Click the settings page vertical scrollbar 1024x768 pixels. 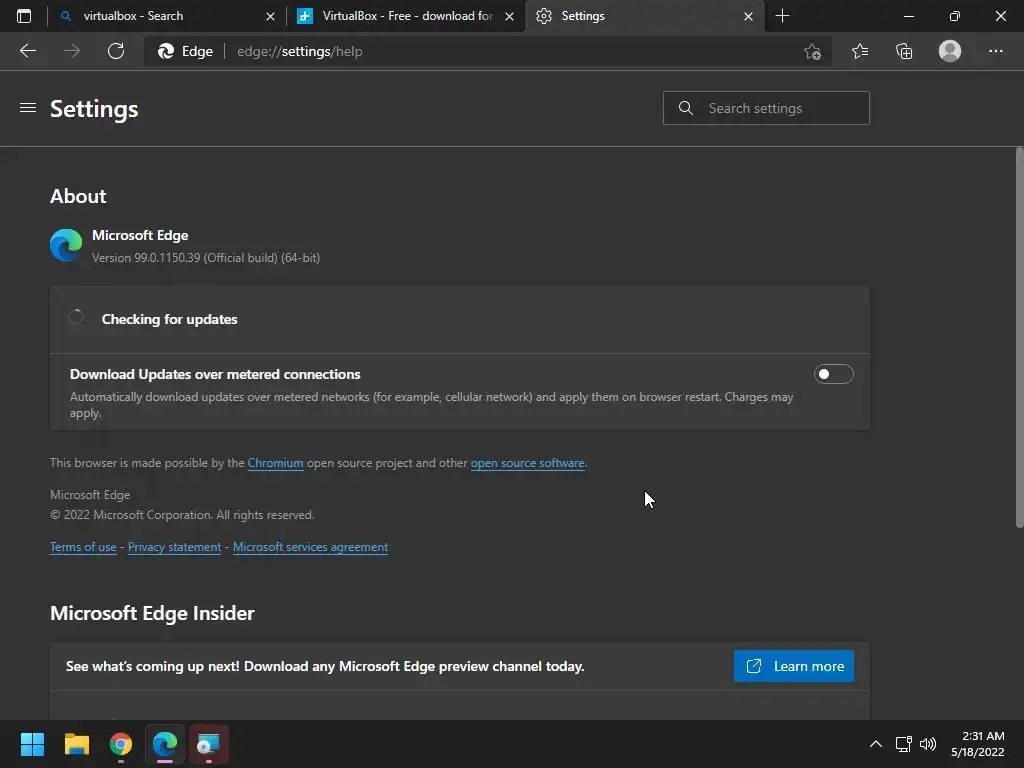click(x=1019, y=337)
